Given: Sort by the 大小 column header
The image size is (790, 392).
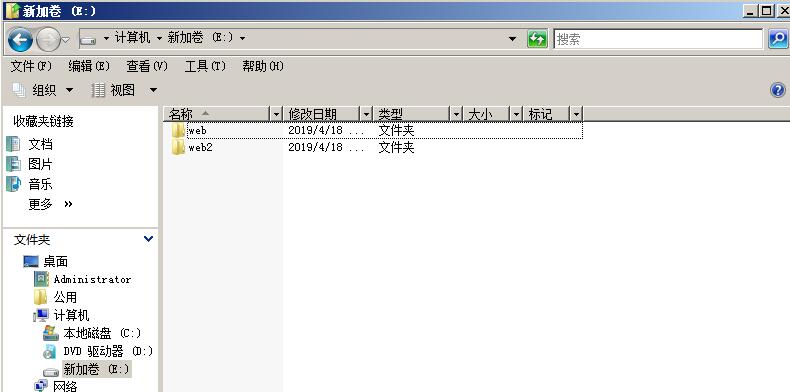Looking at the screenshot, I should [487, 114].
